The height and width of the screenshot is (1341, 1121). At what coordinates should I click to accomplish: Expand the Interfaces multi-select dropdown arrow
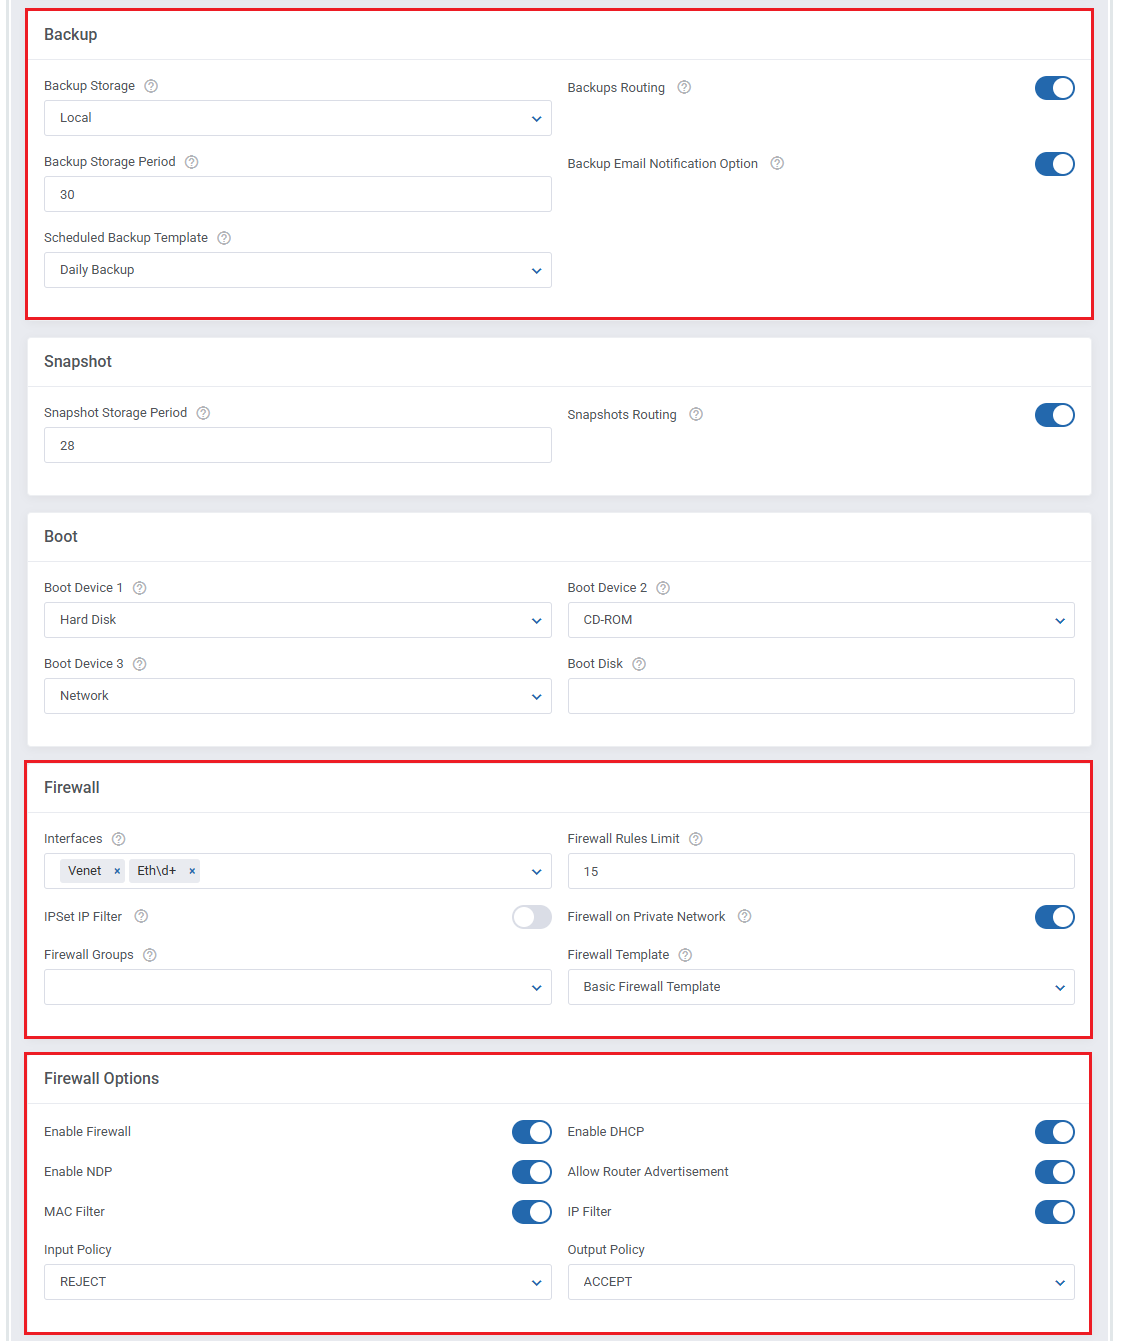536,872
